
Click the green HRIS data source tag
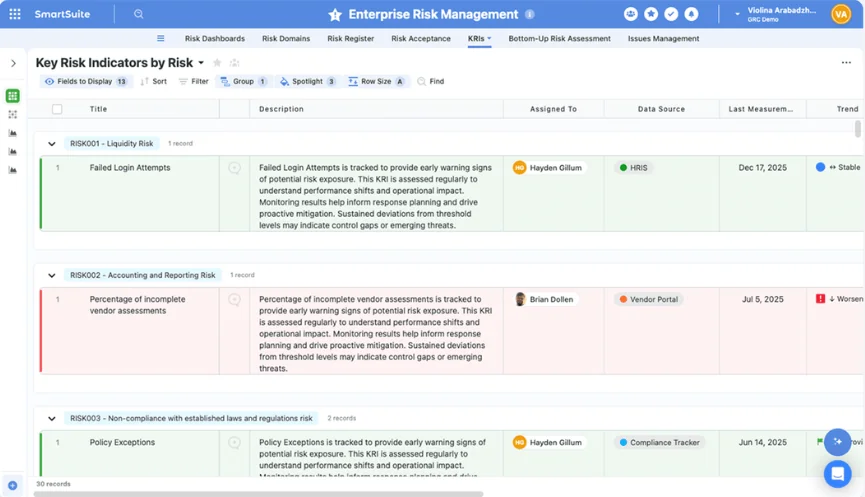point(633,168)
